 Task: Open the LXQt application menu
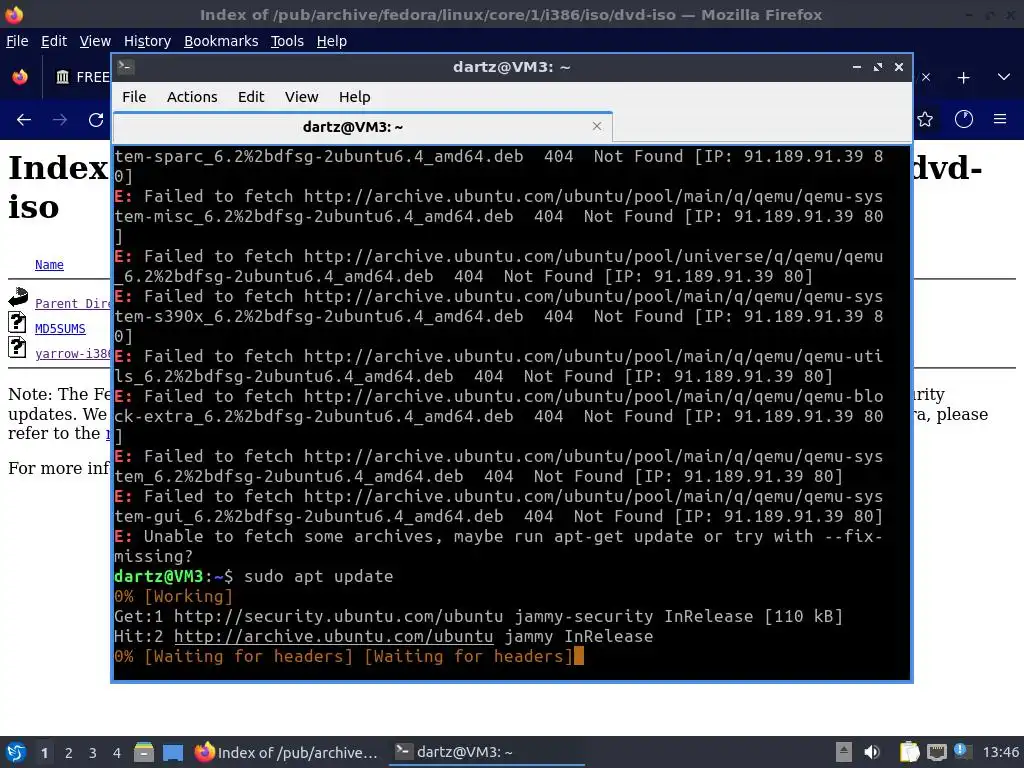point(15,752)
